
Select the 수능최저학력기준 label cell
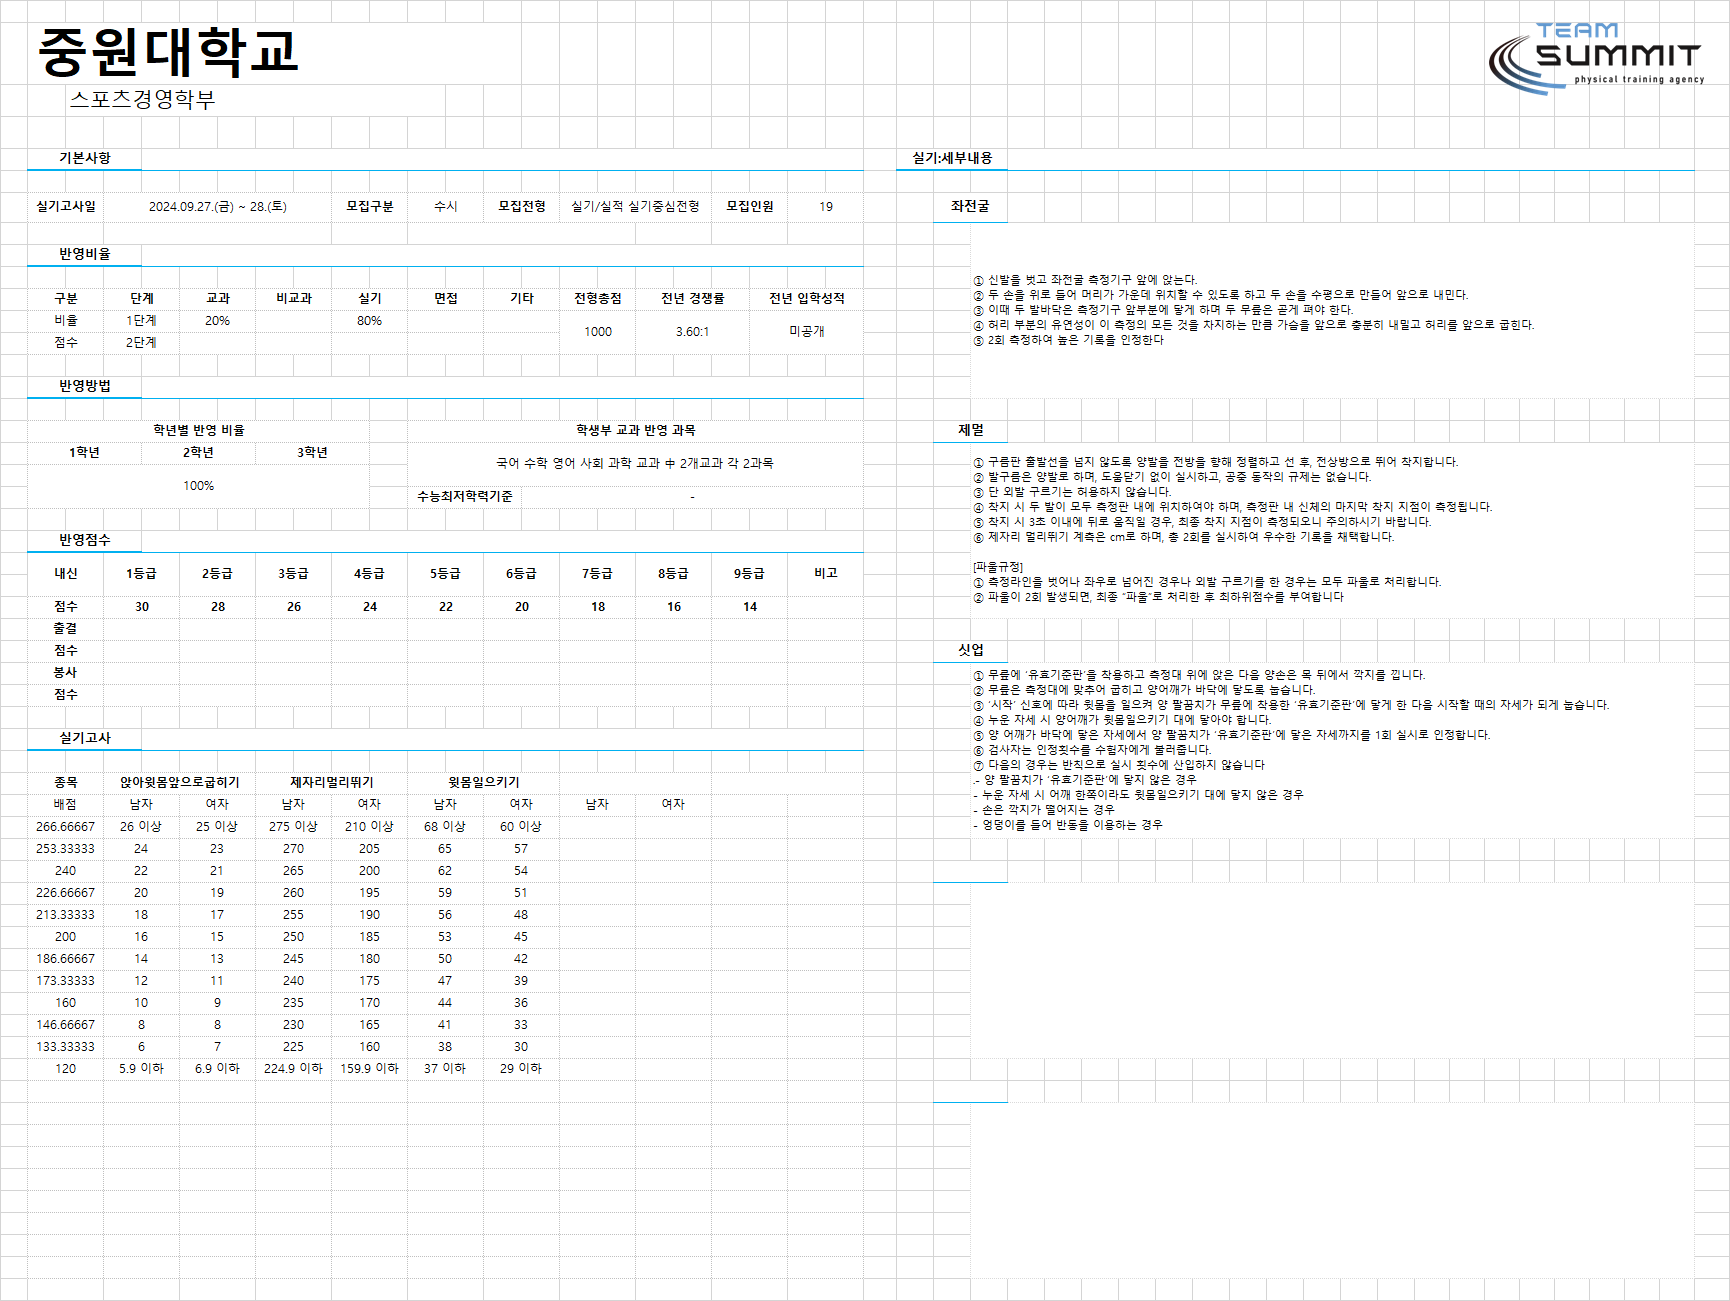point(464,496)
